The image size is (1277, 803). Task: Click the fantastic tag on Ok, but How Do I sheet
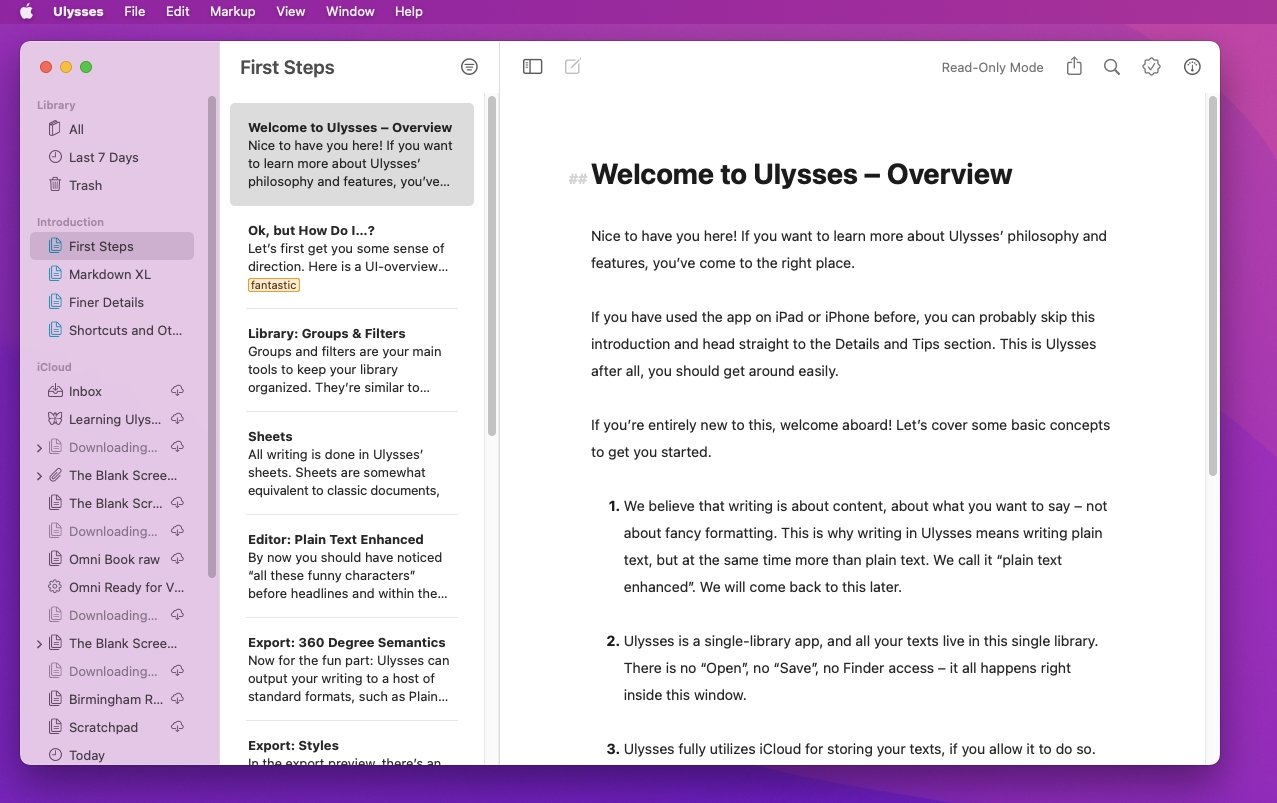[x=273, y=284]
